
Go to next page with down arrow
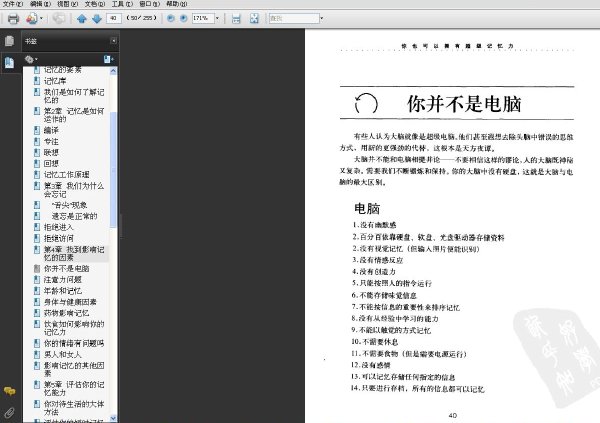97,18
